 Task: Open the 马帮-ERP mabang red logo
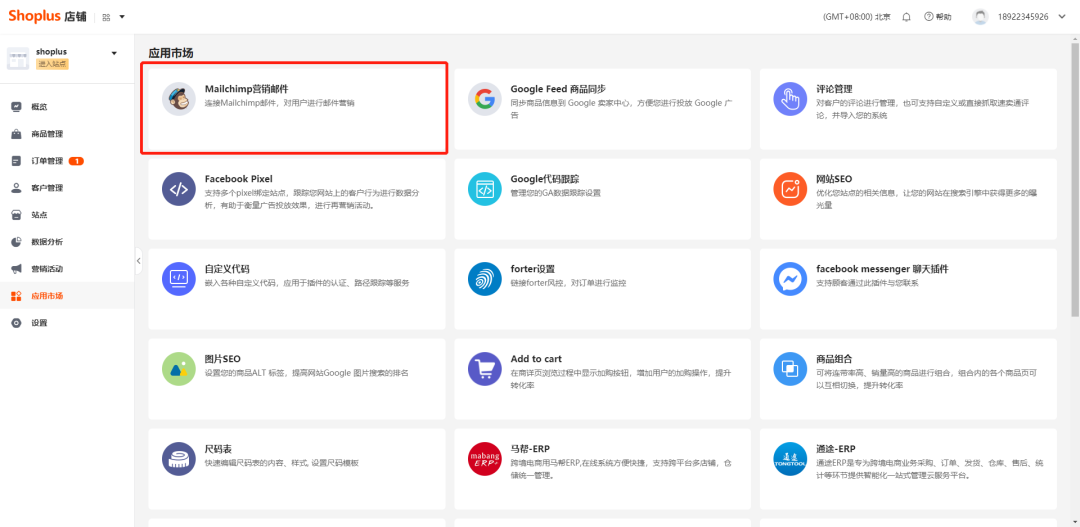pos(485,459)
